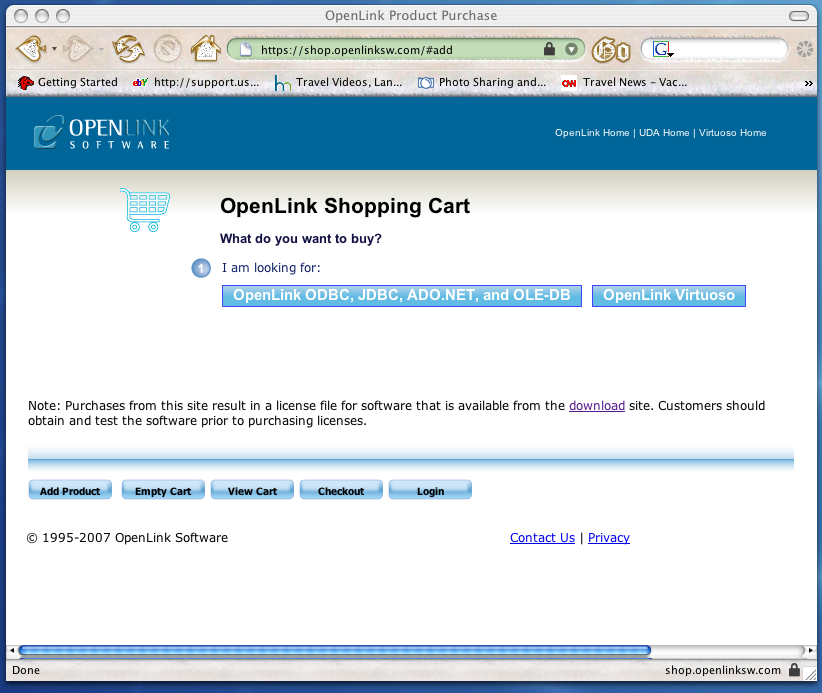Open the eBay support bookmark
Viewport: 822px width, 693px height.
tap(196, 82)
